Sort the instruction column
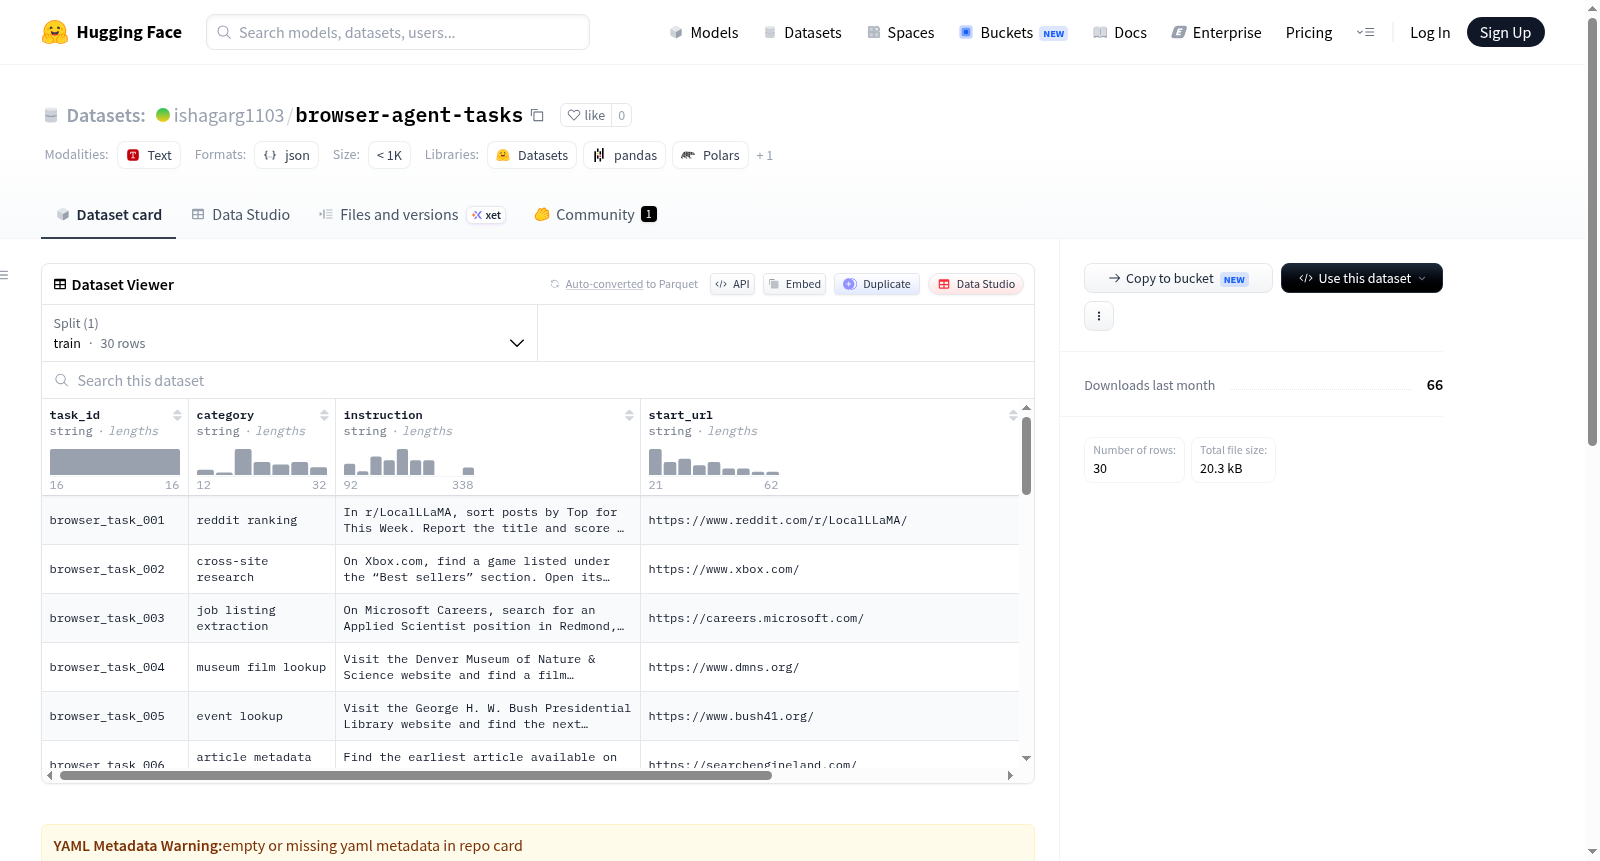Image resolution: width=1600 pixels, height=861 pixels. tap(629, 415)
